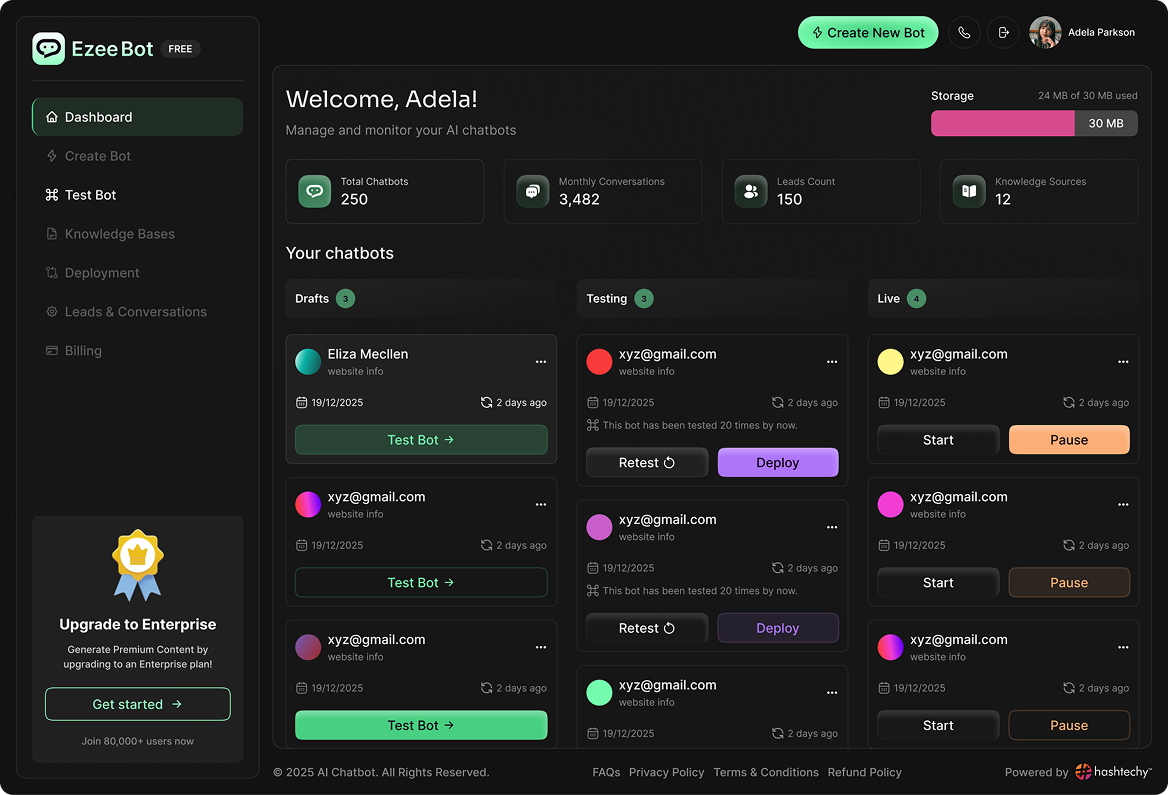
Task: Click the Create New Bot button
Action: tap(868, 32)
